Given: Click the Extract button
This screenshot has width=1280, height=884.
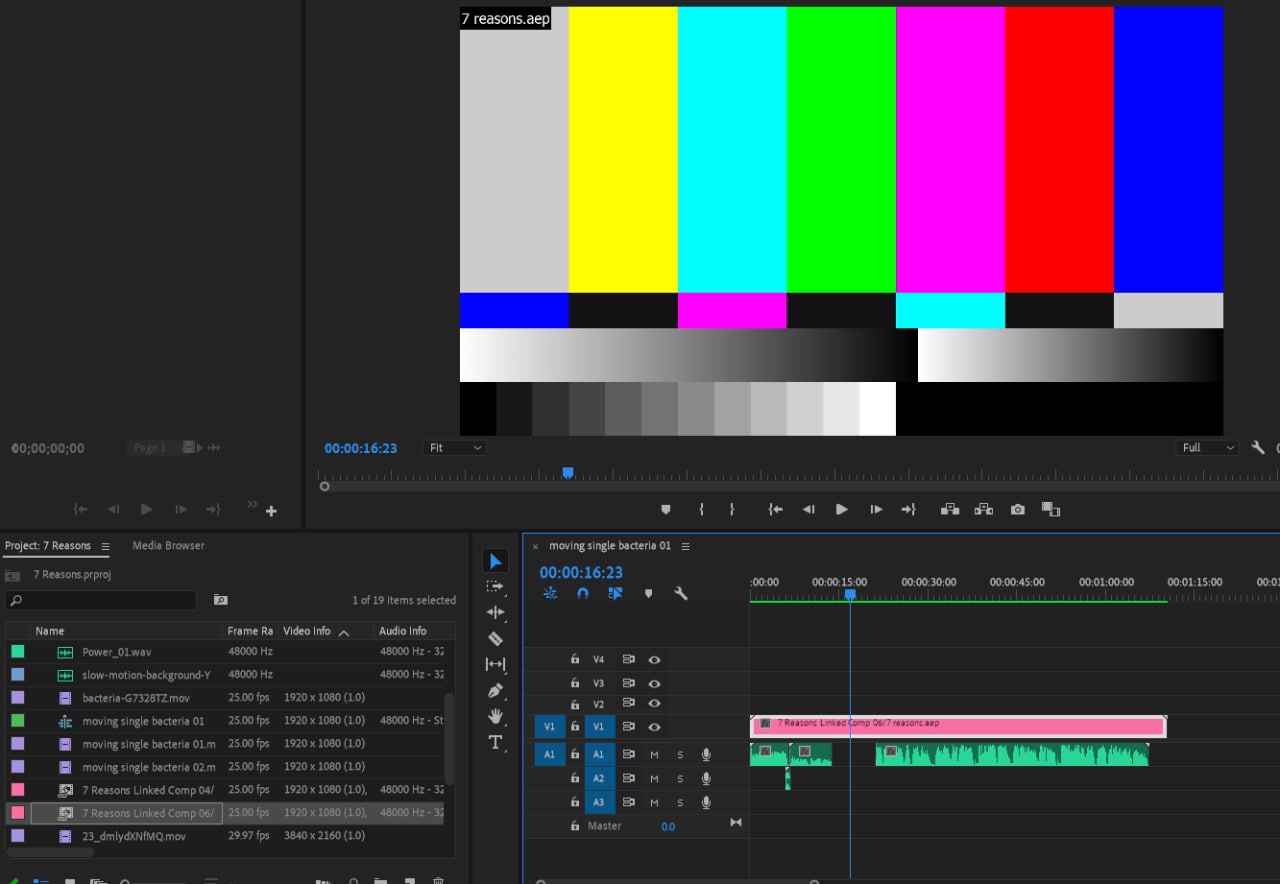Looking at the screenshot, I should click(984, 509).
